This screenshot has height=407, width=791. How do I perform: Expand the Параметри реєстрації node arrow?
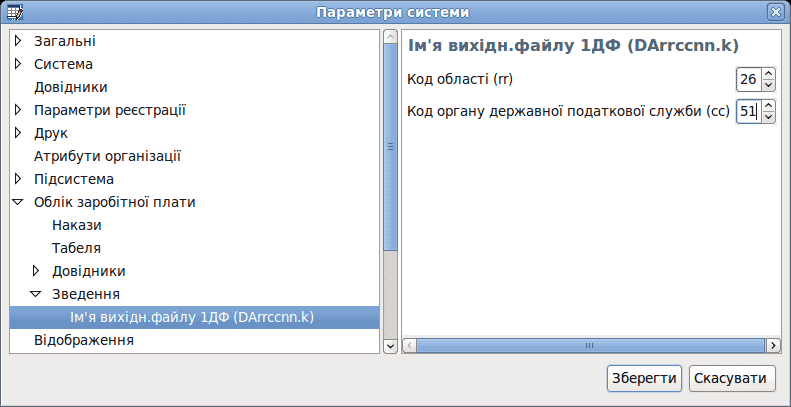19,110
